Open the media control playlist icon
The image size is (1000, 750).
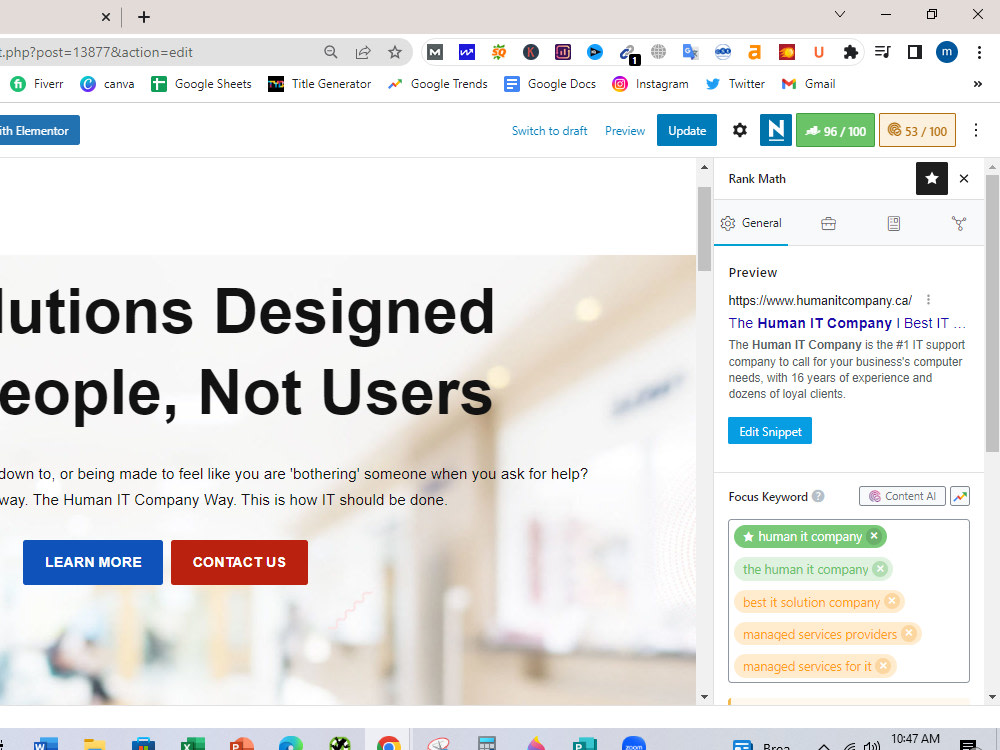[883, 52]
